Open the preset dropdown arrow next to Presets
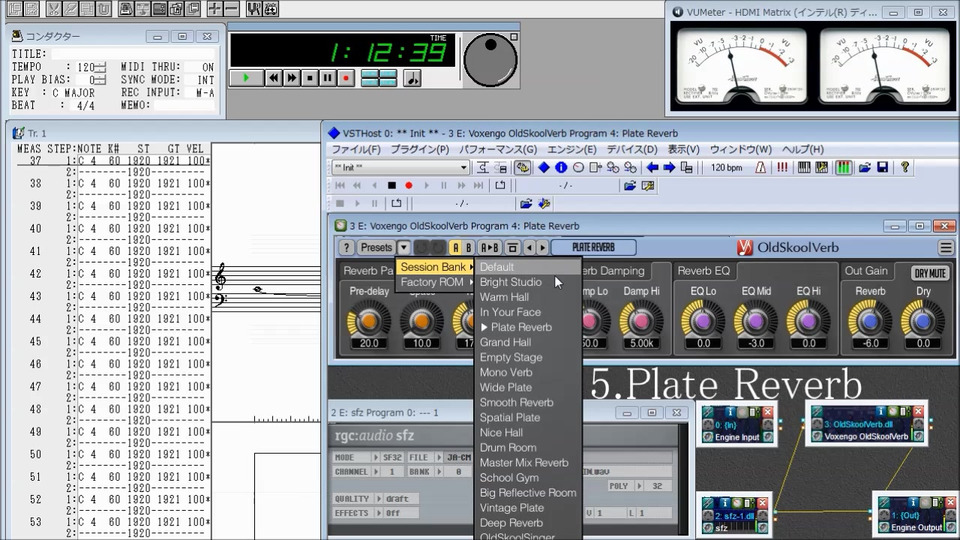Screen dimensions: 960x540 click(x=403, y=247)
